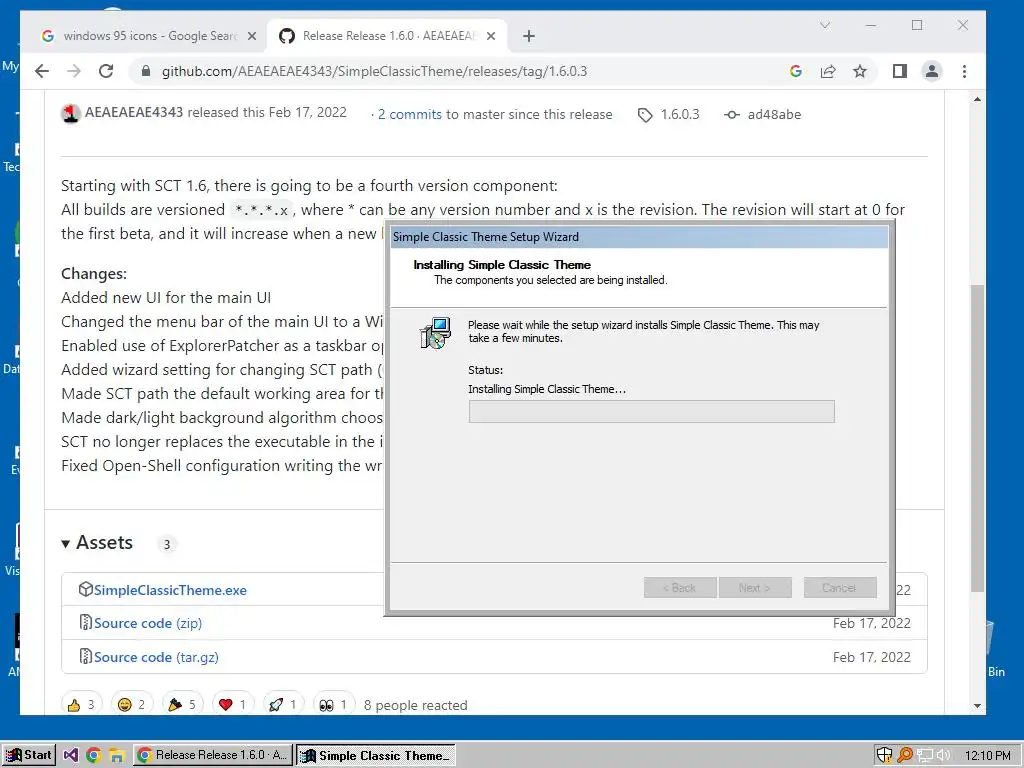Share this page icon
Image resolution: width=1024 pixels, height=768 pixels.
(x=827, y=71)
